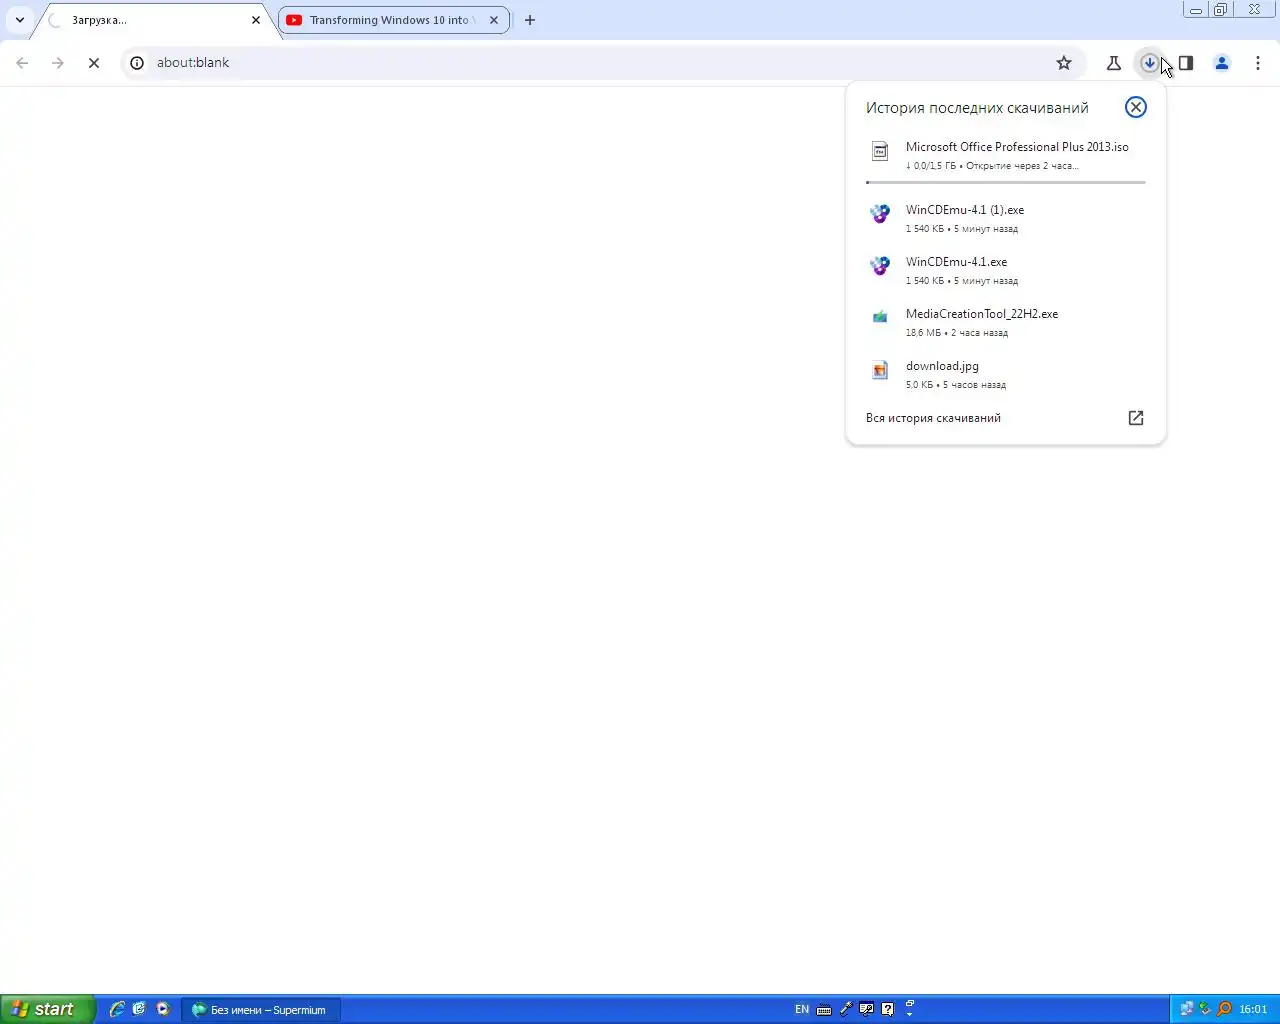1280x1024 pixels.
Task: Click the orange magnifier tray icon
Action: coord(1224,1009)
